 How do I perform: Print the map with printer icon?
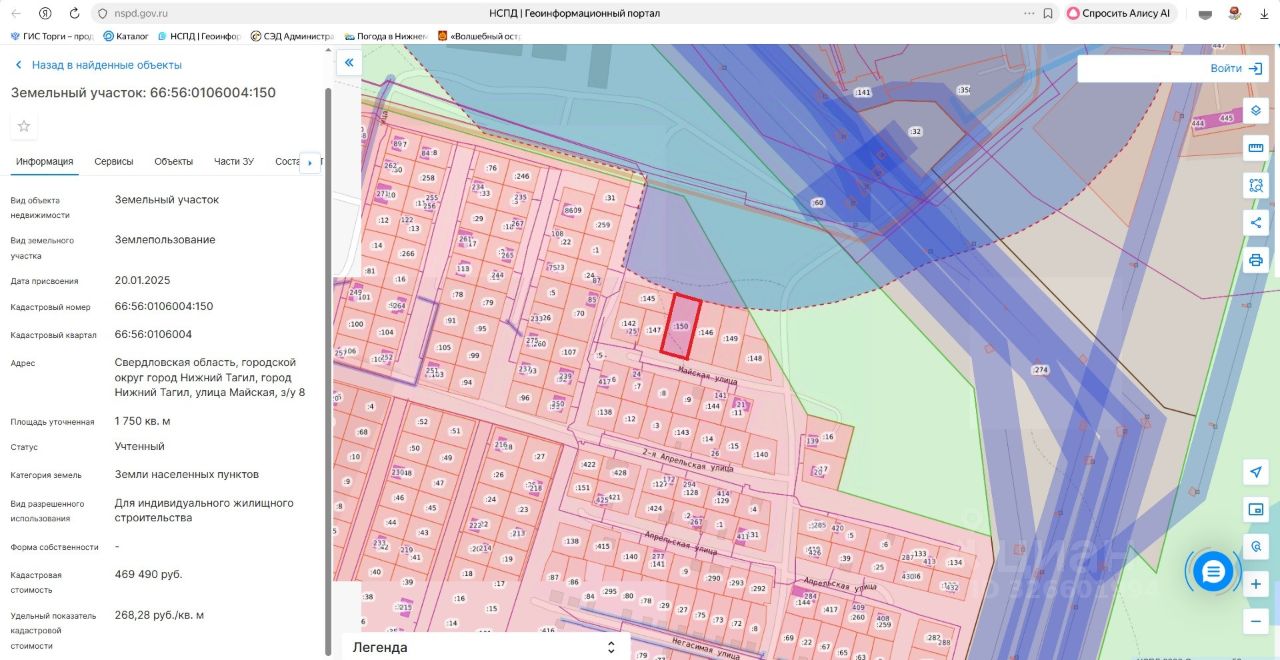1256,260
